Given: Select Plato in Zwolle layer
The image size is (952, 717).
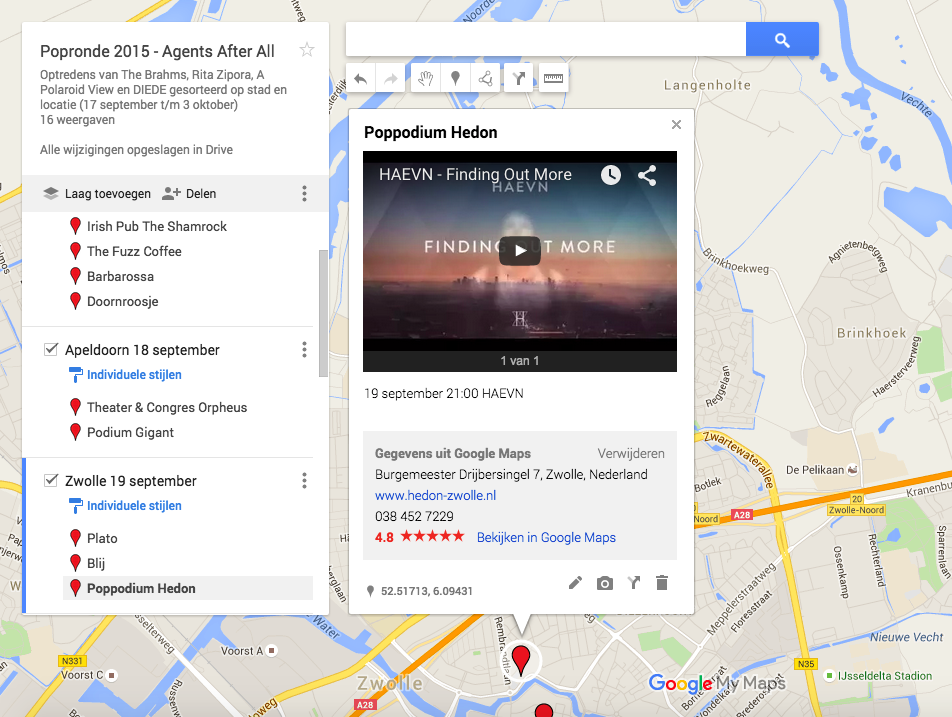Looking at the screenshot, I should (x=102, y=539).
